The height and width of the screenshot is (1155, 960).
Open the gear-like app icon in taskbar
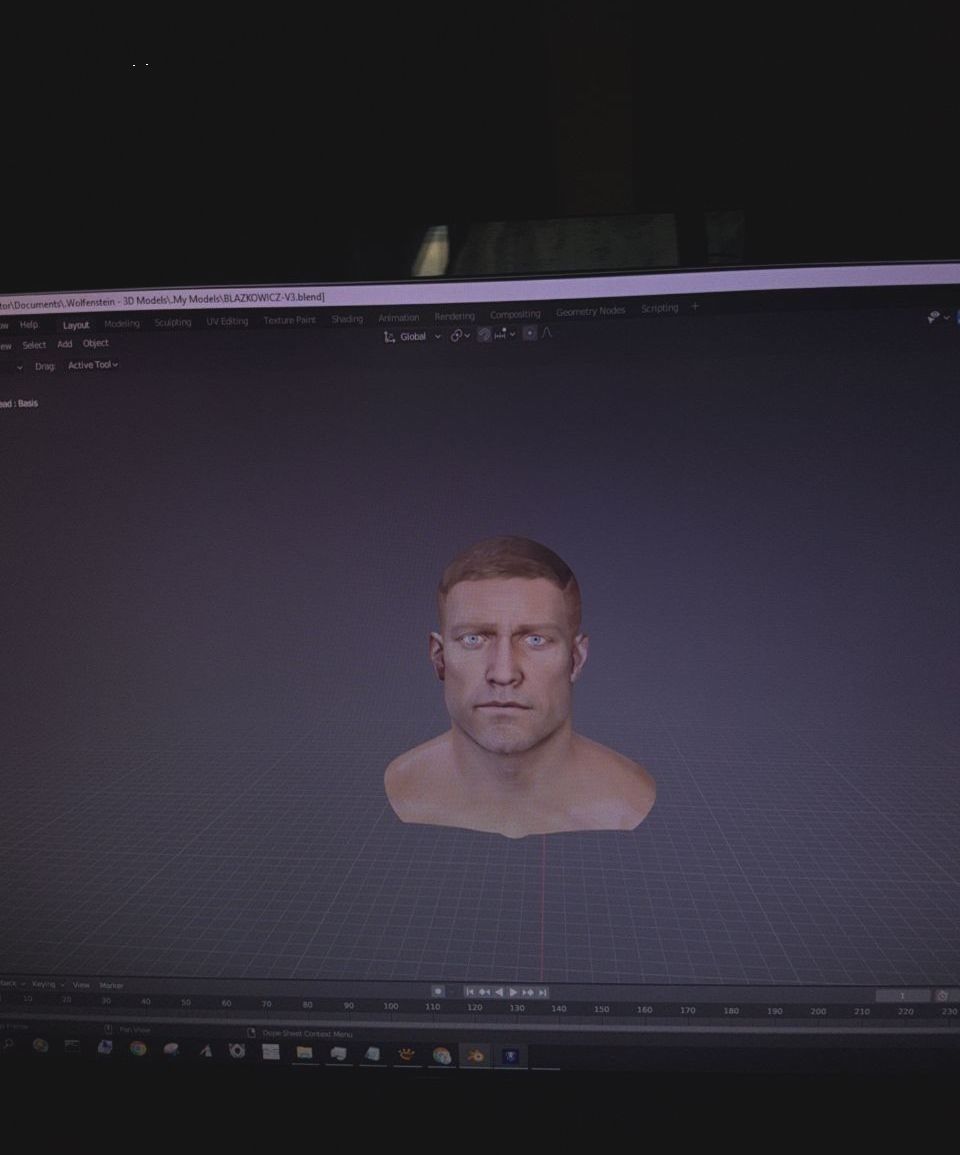pyautogui.click(x=237, y=1051)
